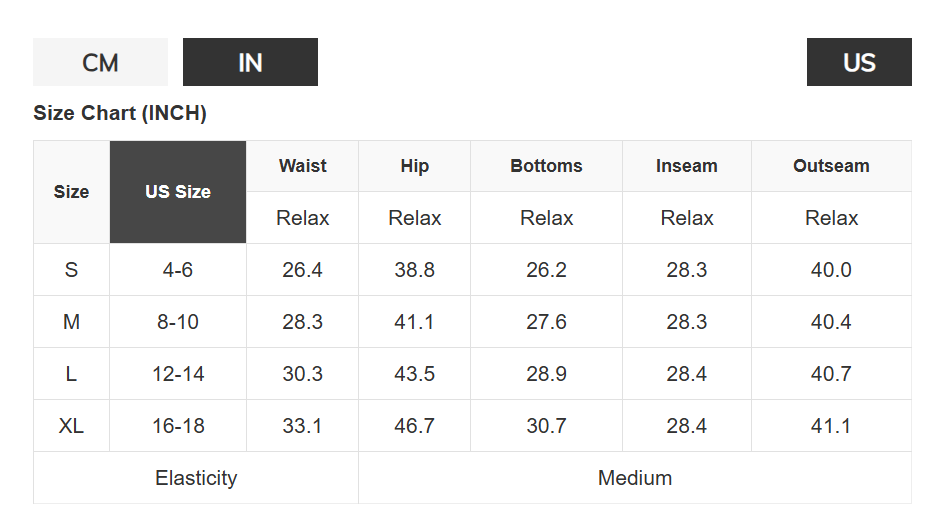The image size is (949, 523).
Task: Switch size chart units to CM
Action: [x=100, y=62]
